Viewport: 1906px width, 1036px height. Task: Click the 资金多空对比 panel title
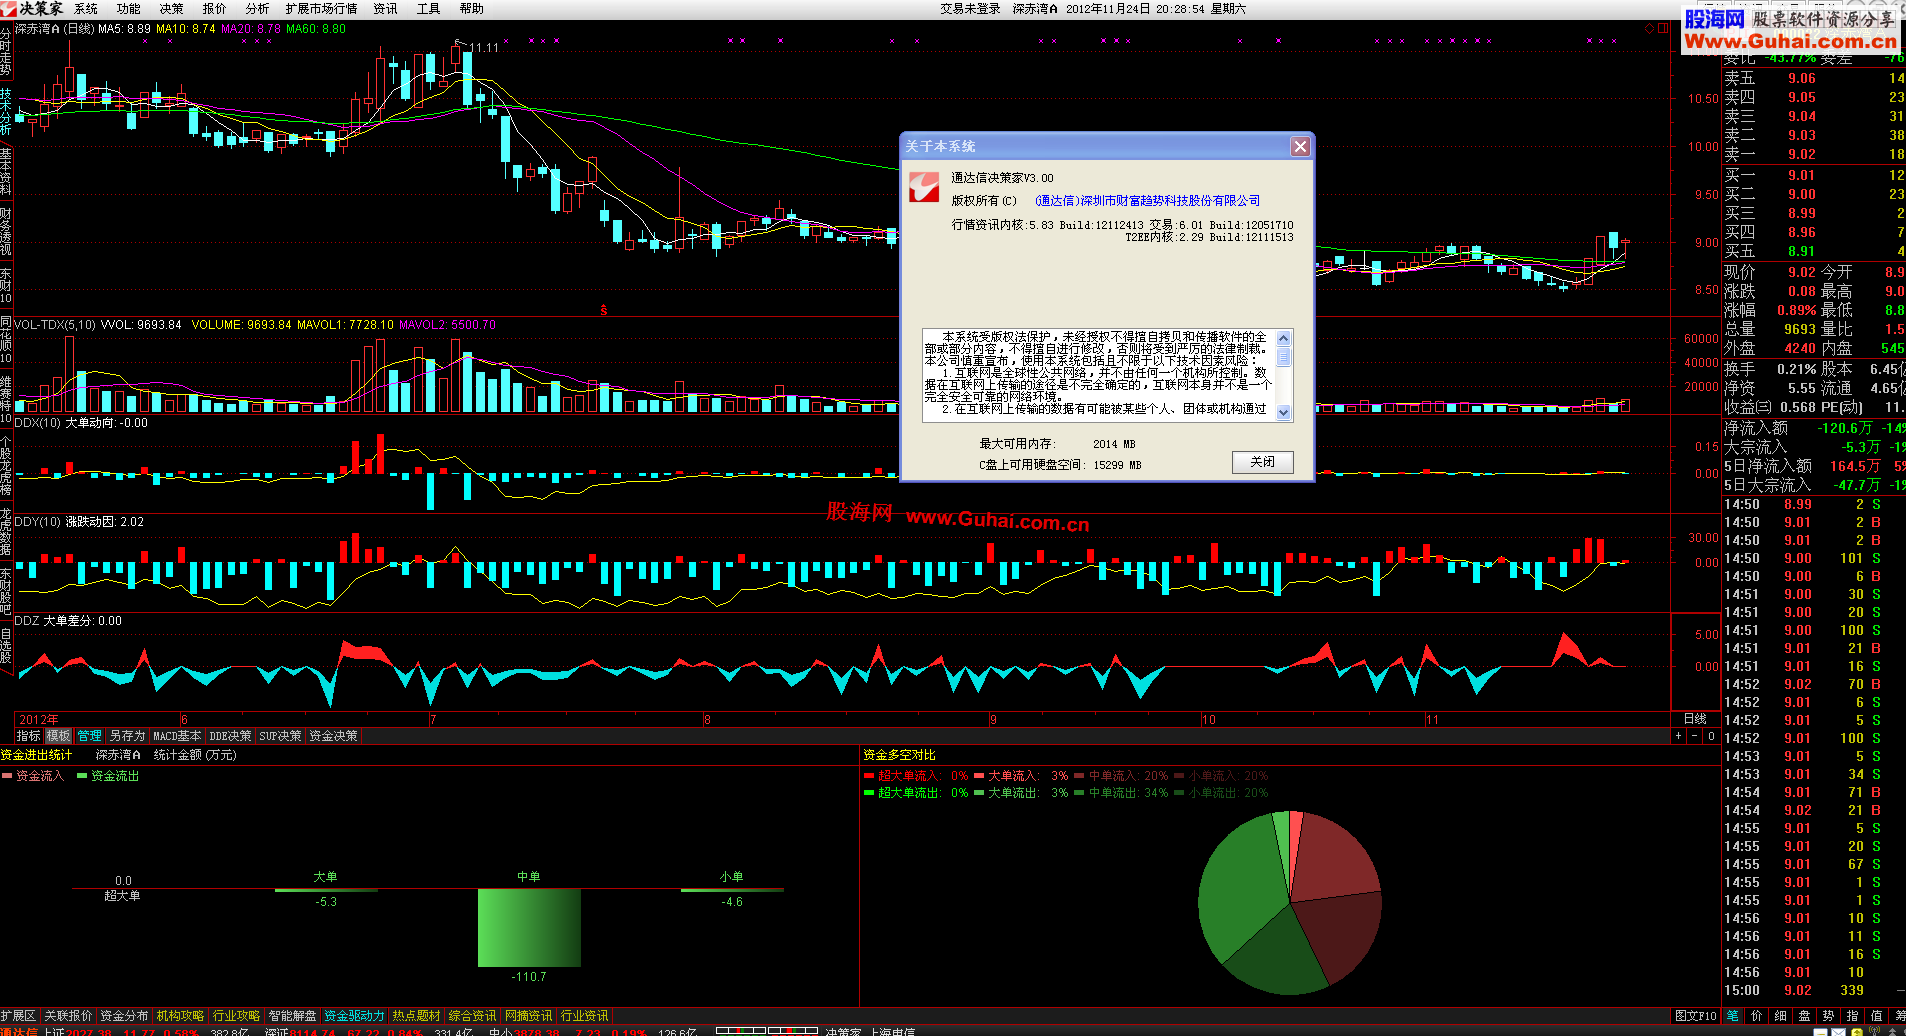[x=899, y=755]
